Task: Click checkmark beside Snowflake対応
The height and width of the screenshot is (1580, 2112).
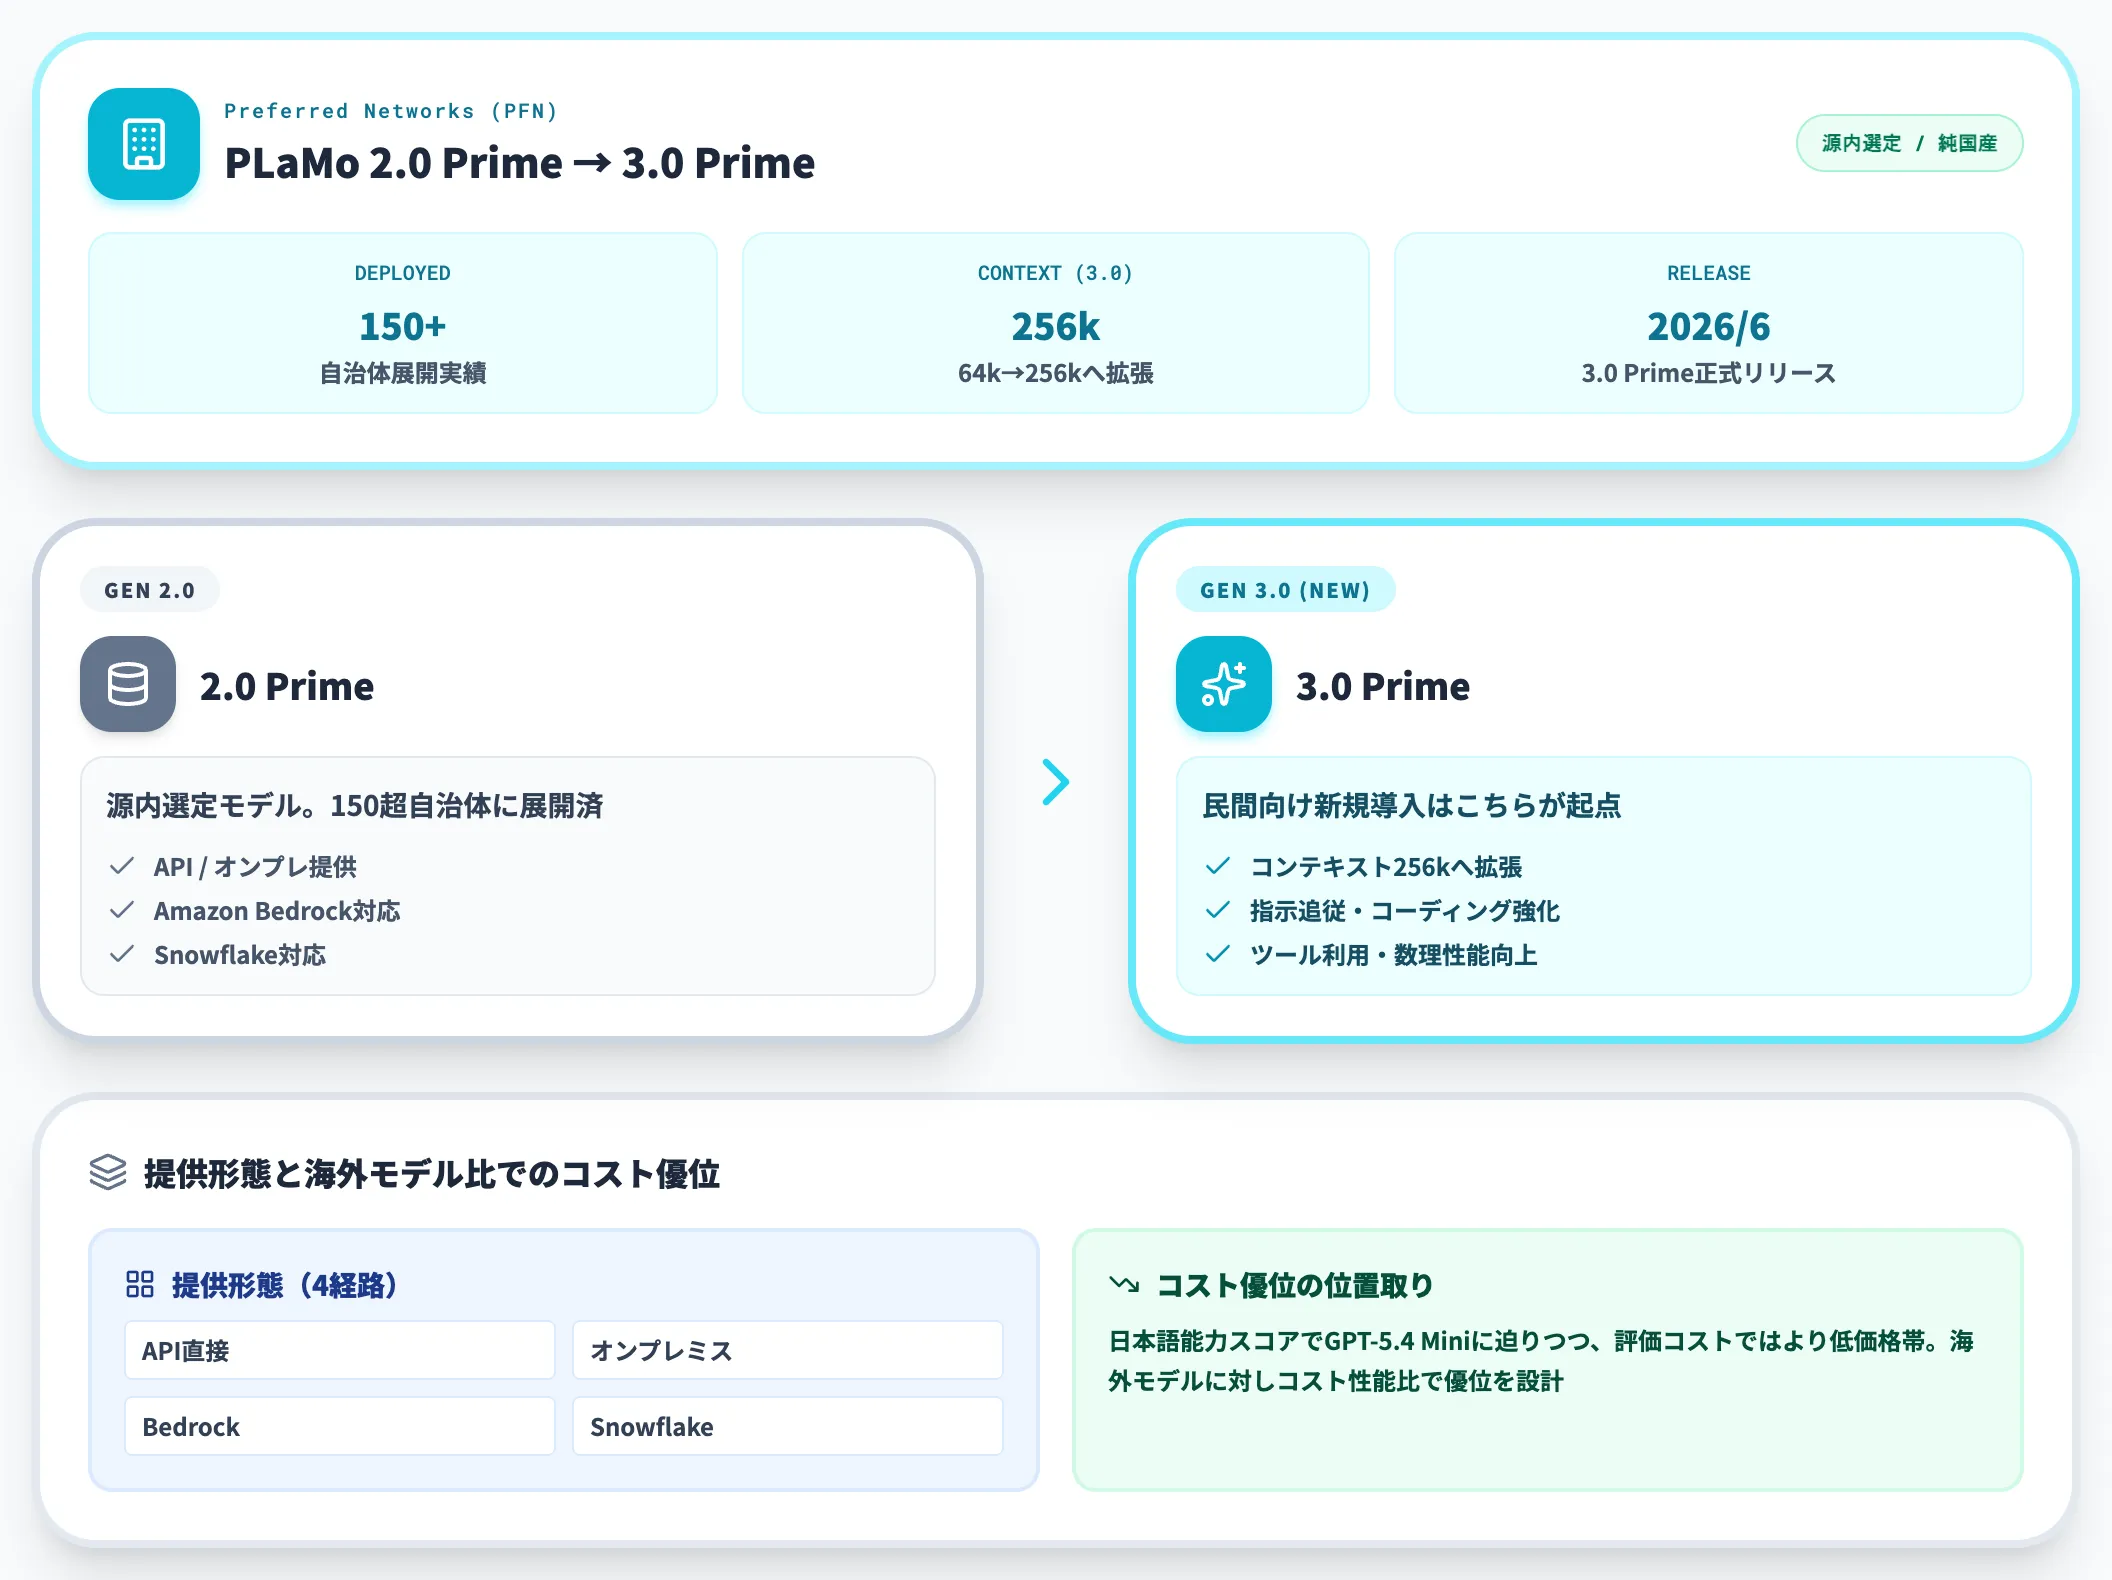Action: [122, 954]
